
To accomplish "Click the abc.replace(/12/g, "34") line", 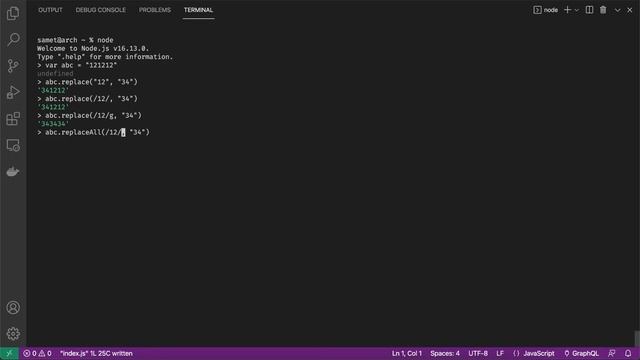I will click(89, 116).
